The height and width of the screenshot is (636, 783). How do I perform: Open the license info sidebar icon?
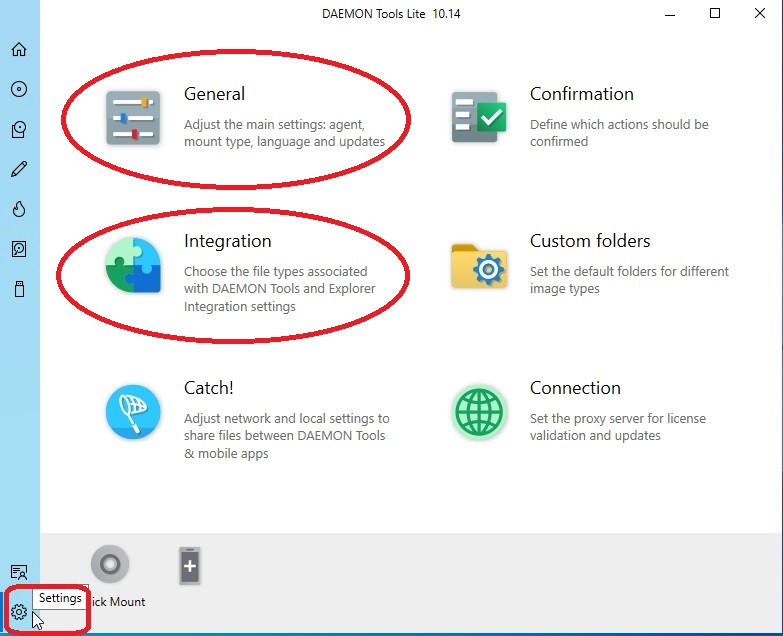[19, 572]
